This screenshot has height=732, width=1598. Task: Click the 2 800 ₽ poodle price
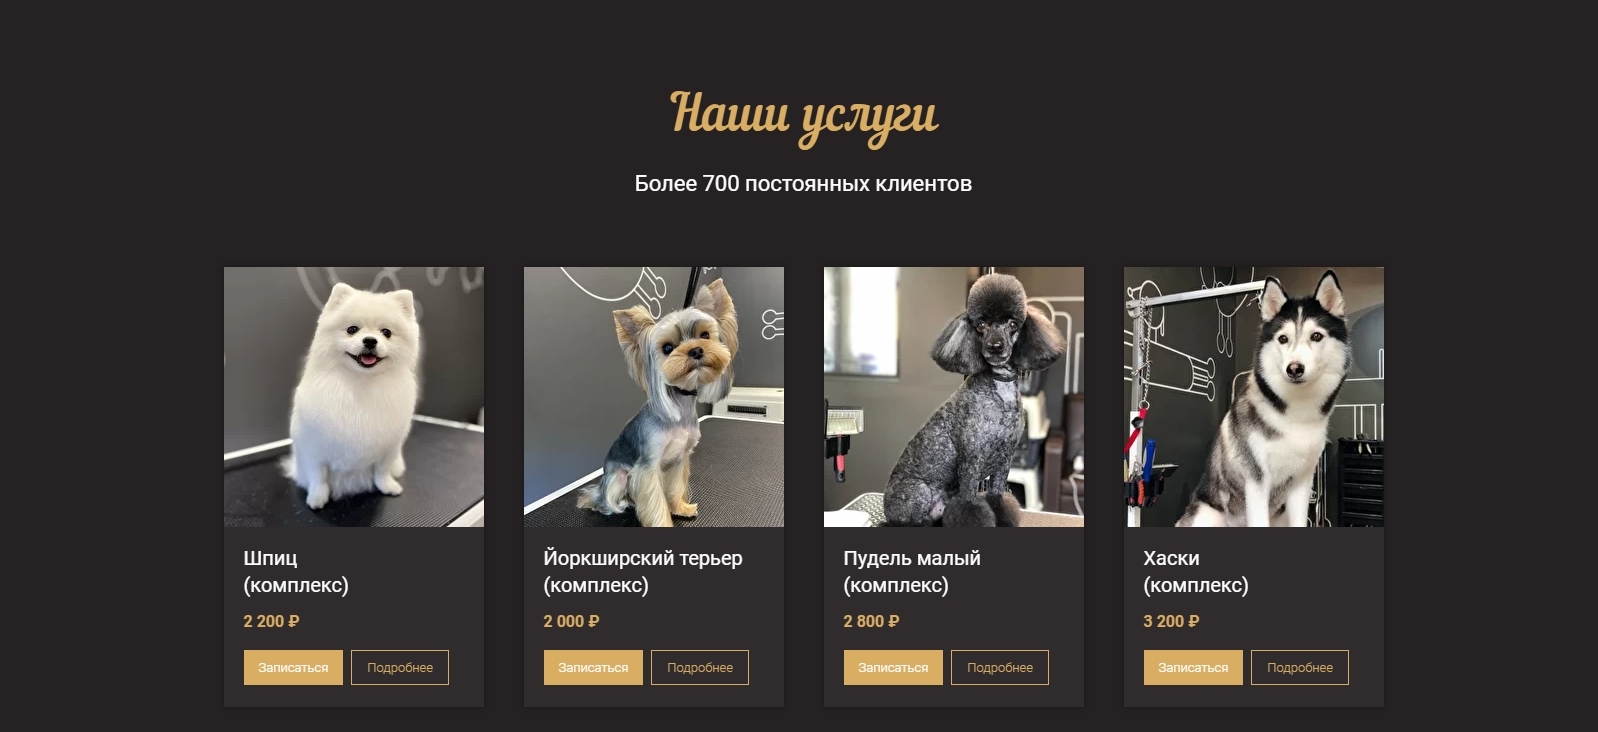coord(872,621)
